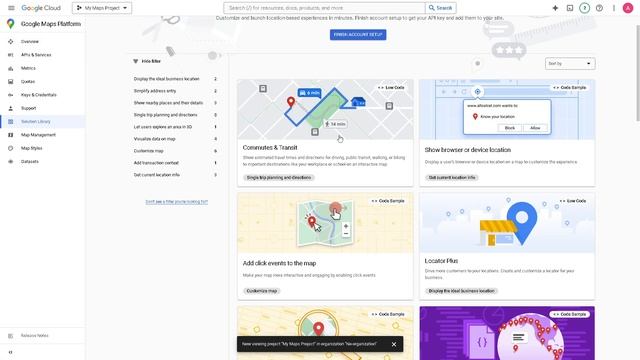The width and height of the screenshot is (640, 360).
Task: Filter by Simplify address entry
Action: point(176,91)
